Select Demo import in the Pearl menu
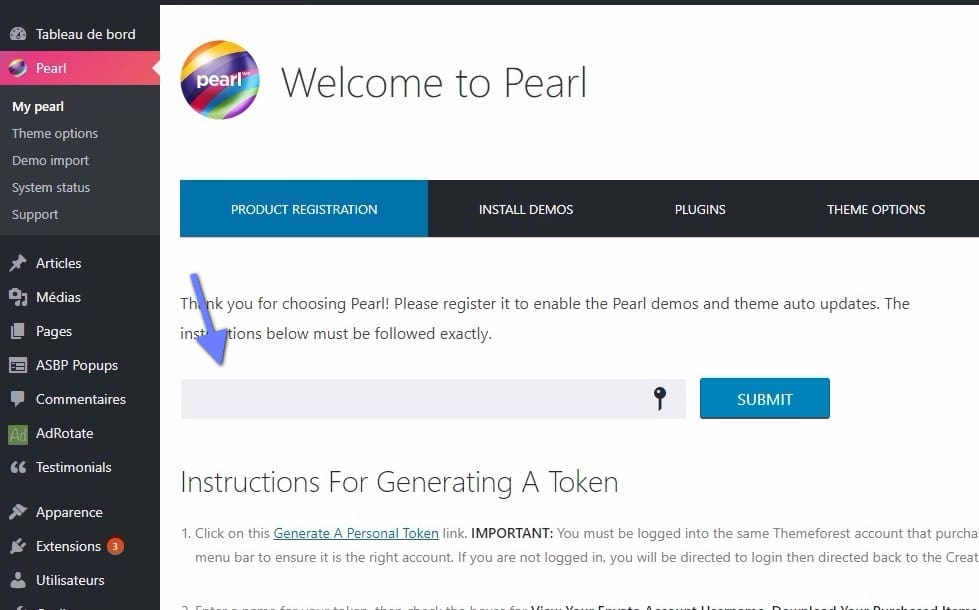 pos(51,160)
